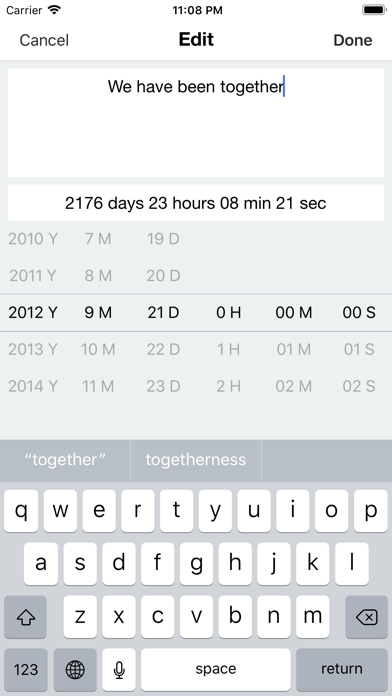Cancel editing the countdown
Viewport: 392px width, 696px height.
pos(44,40)
